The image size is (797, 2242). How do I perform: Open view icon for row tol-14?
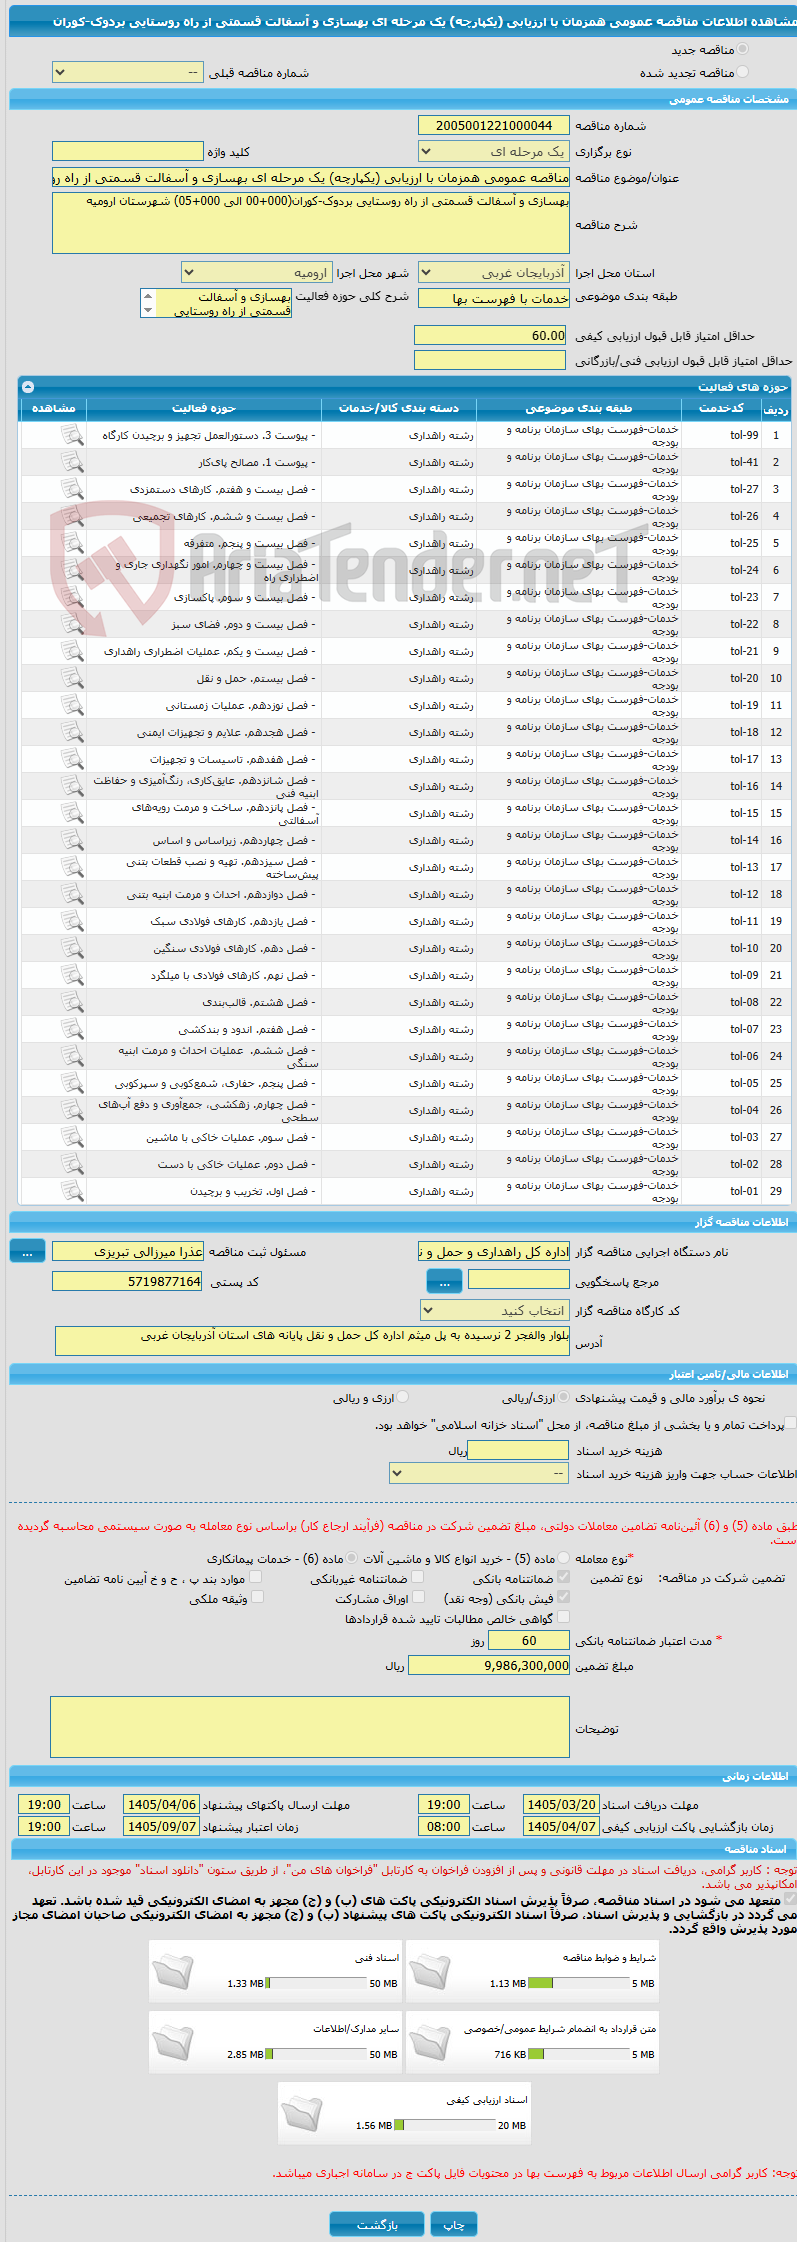click(x=72, y=840)
